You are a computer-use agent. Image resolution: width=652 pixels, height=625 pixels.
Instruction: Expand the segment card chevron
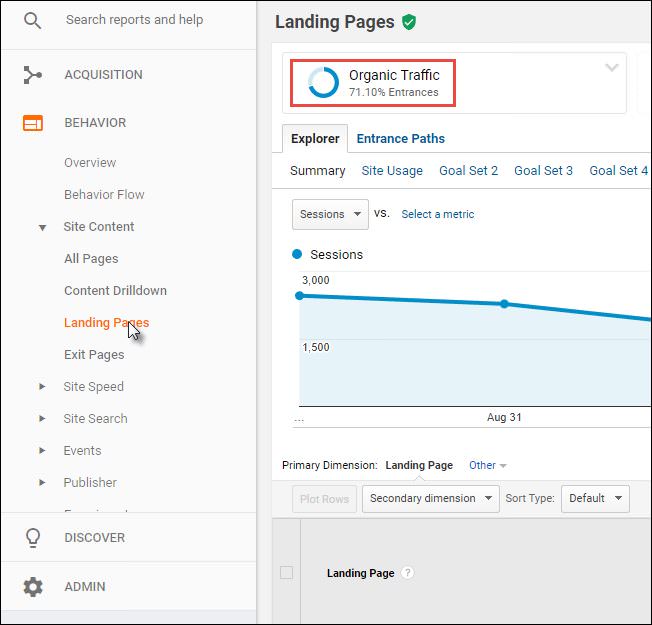click(x=611, y=68)
